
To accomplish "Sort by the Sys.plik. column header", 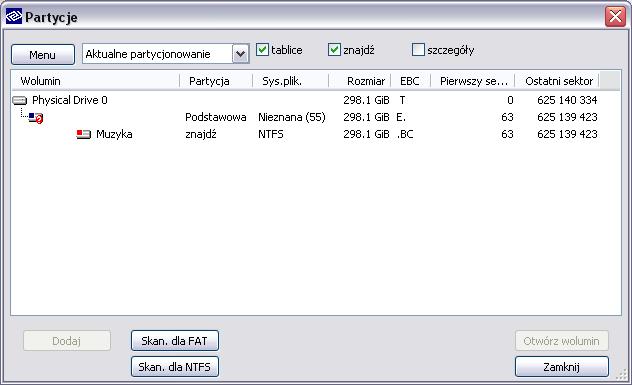I will [291, 81].
